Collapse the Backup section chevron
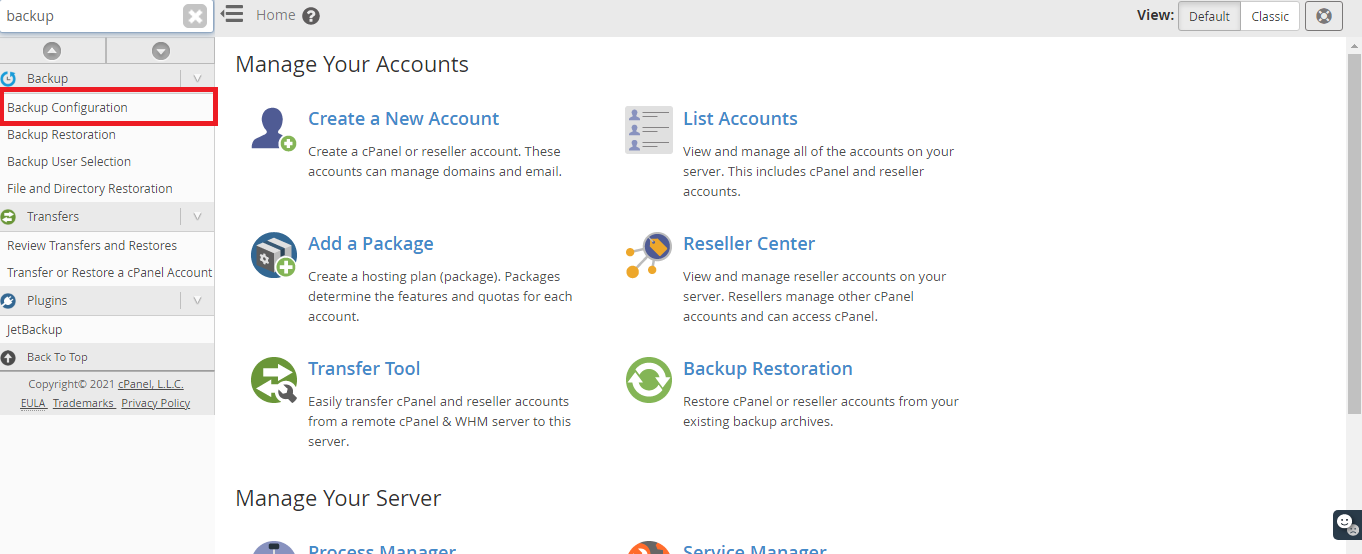Viewport: 1362px width, 554px height. [x=197, y=78]
